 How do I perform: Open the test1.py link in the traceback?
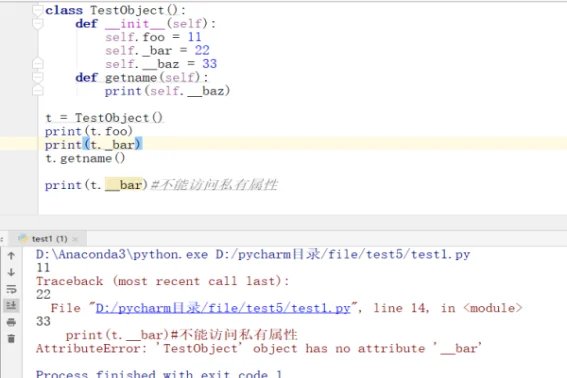223,308
